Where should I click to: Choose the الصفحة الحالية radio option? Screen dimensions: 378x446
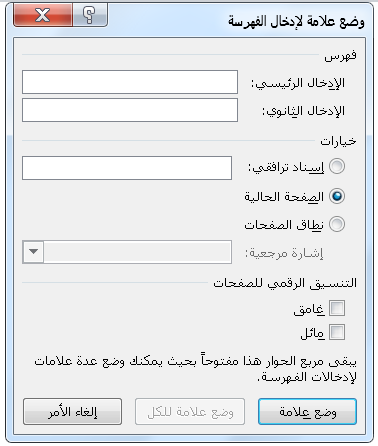pos(337,196)
